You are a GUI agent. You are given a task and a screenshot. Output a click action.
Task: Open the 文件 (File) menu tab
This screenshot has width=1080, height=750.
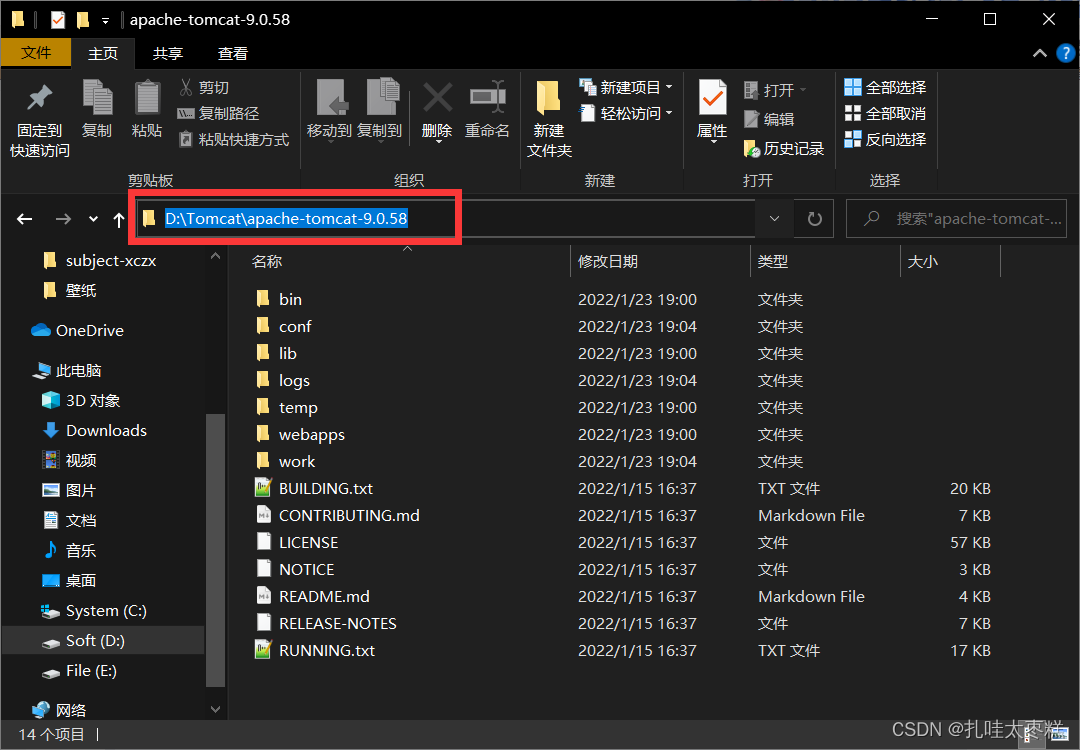(x=36, y=53)
